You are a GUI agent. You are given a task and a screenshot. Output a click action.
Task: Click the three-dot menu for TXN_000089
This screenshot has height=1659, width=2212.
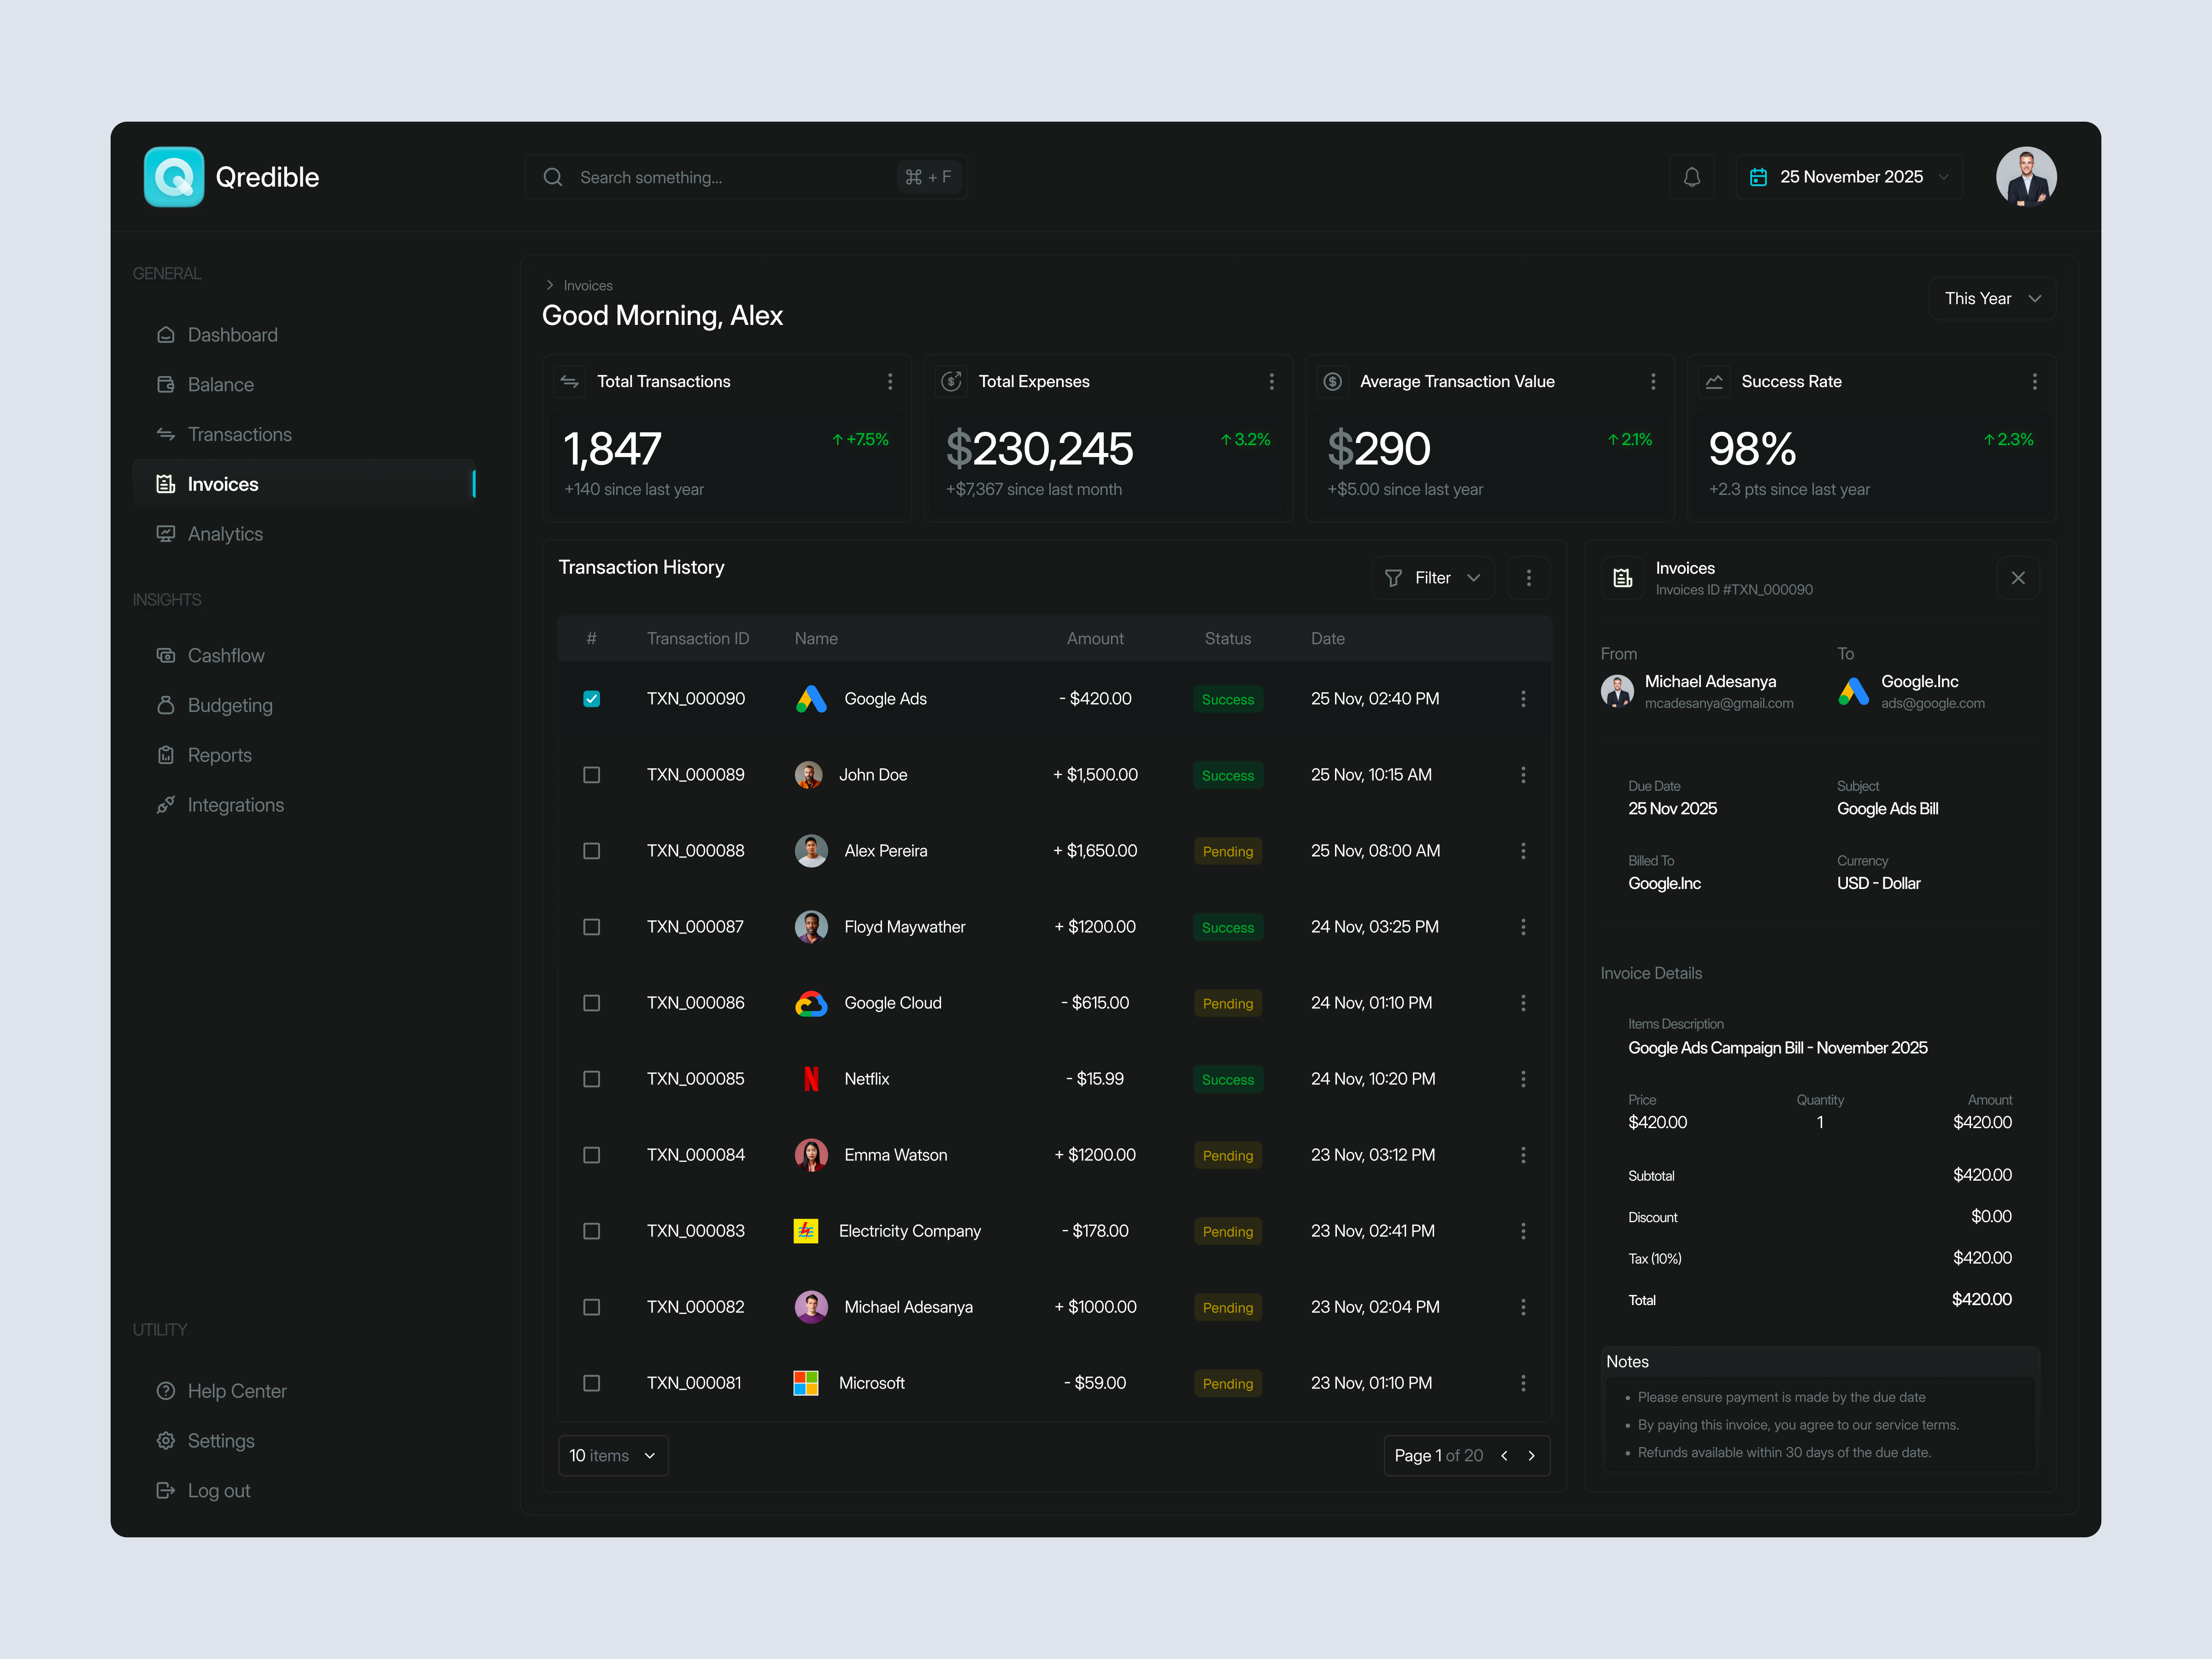(x=1523, y=775)
